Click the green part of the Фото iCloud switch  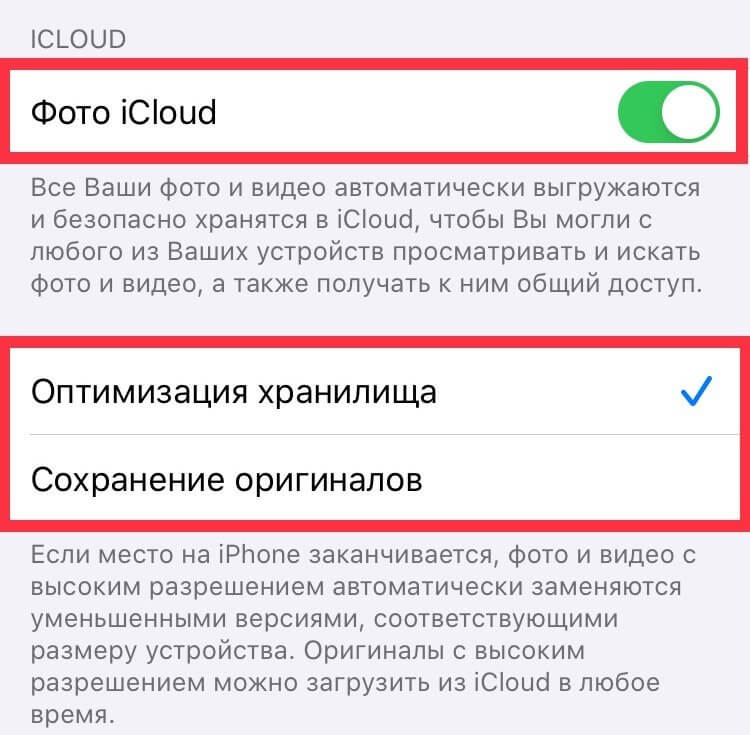pos(640,112)
